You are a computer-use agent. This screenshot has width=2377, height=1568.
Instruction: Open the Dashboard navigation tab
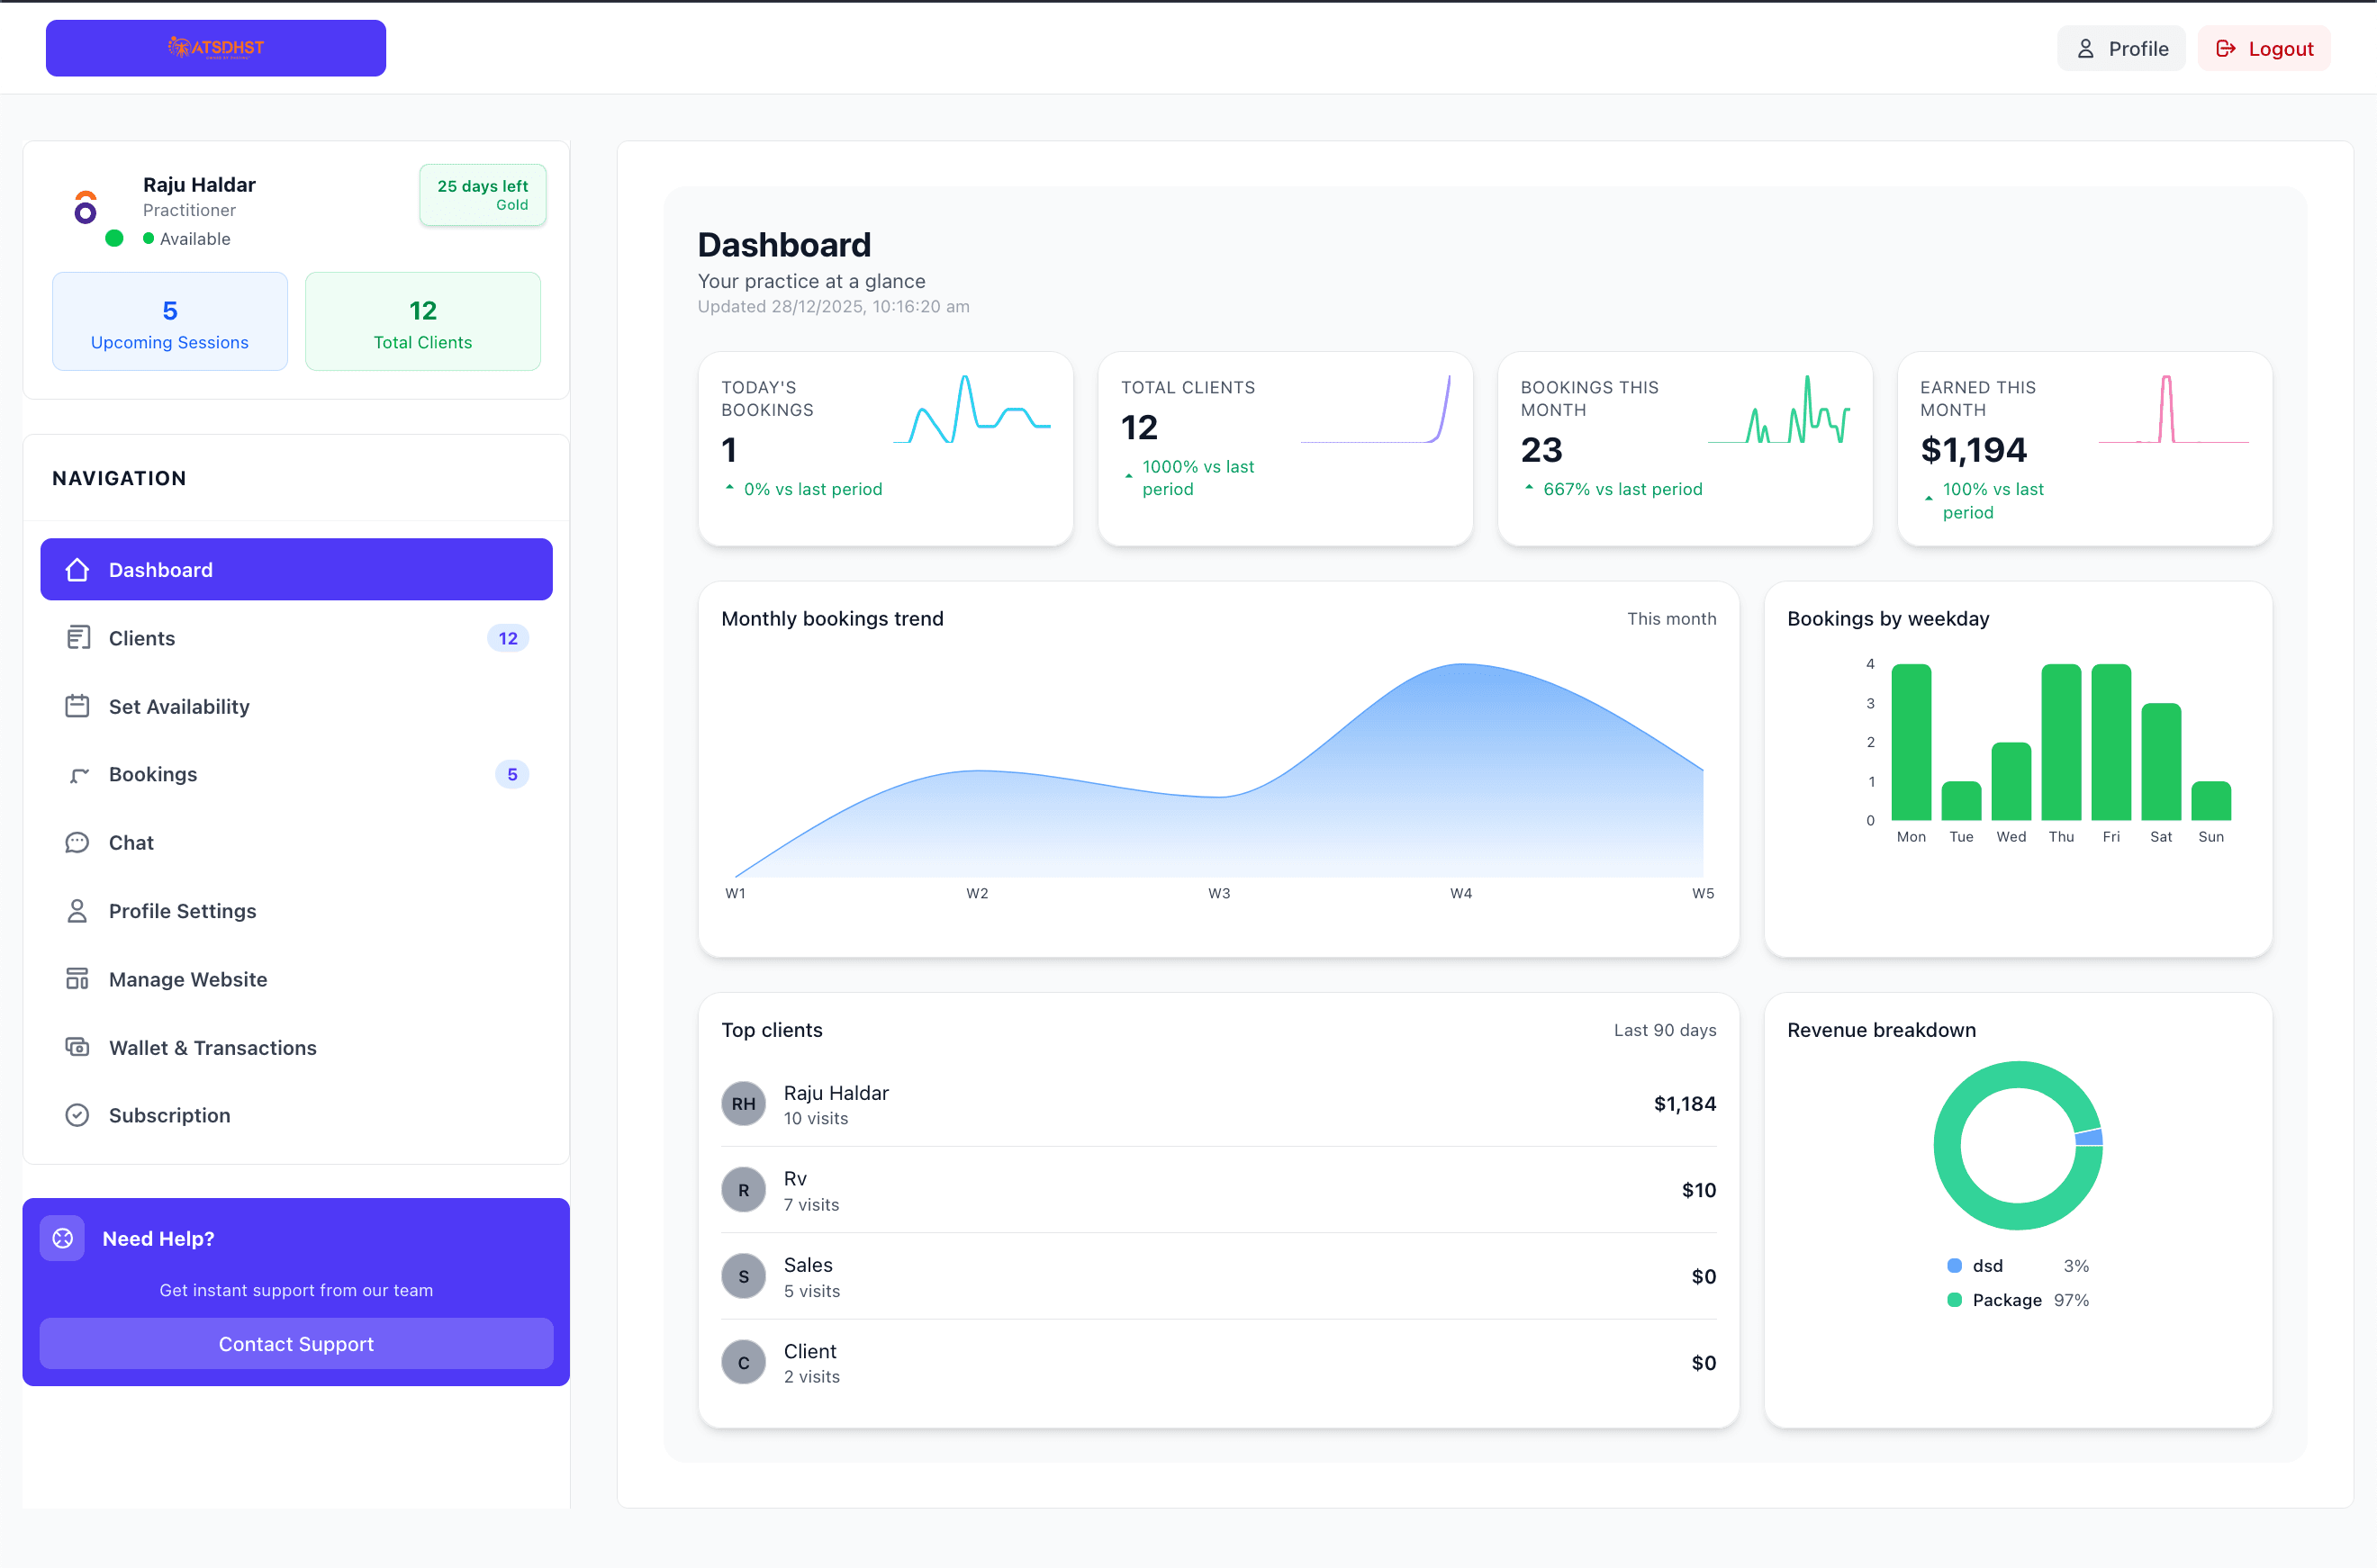pyautogui.click(x=296, y=569)
